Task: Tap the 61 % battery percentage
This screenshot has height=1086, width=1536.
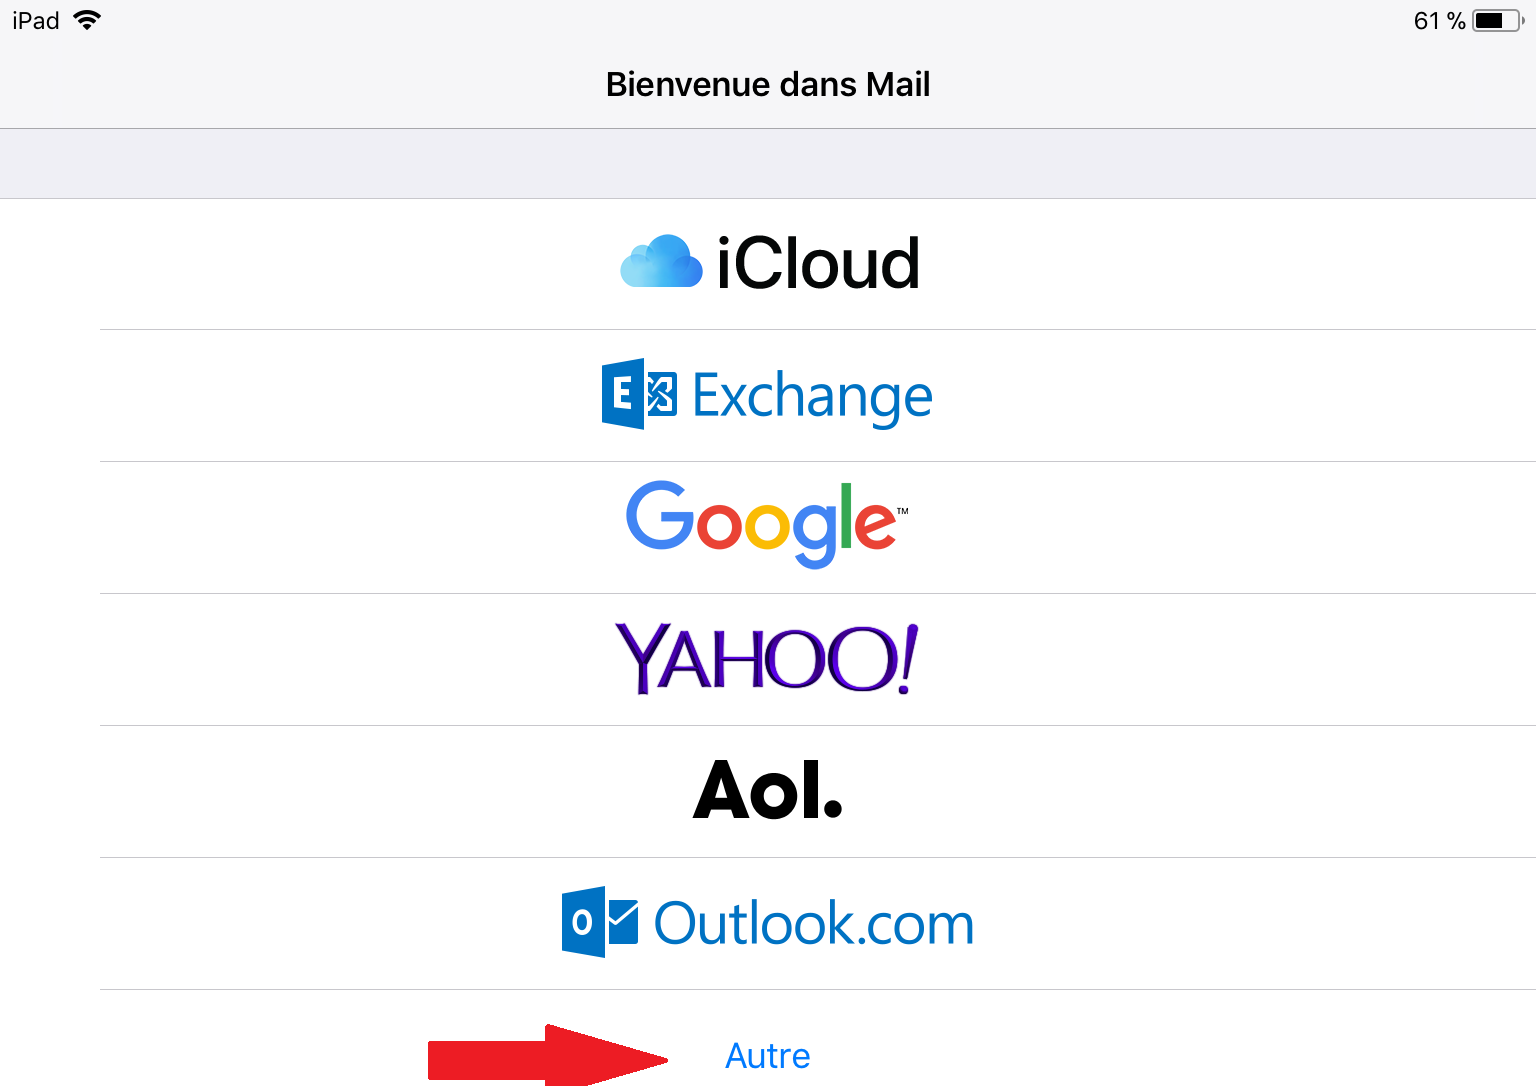Action: pyautogui.click(x=1439, y=21)
